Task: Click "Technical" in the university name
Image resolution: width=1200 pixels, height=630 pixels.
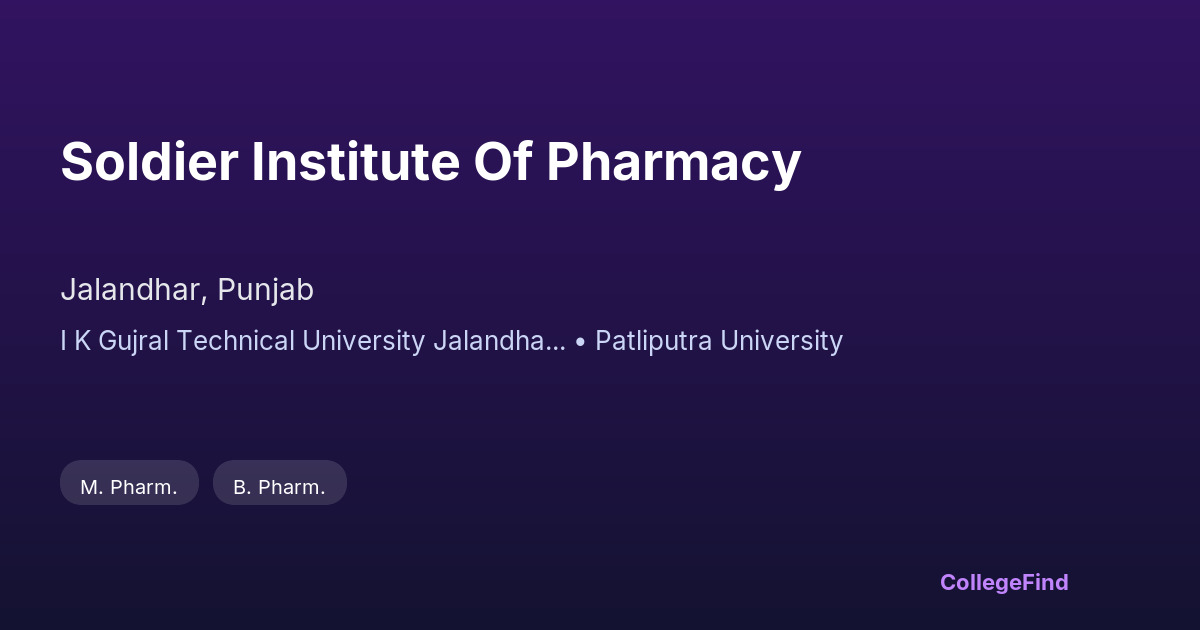Action: pos(238,341)
